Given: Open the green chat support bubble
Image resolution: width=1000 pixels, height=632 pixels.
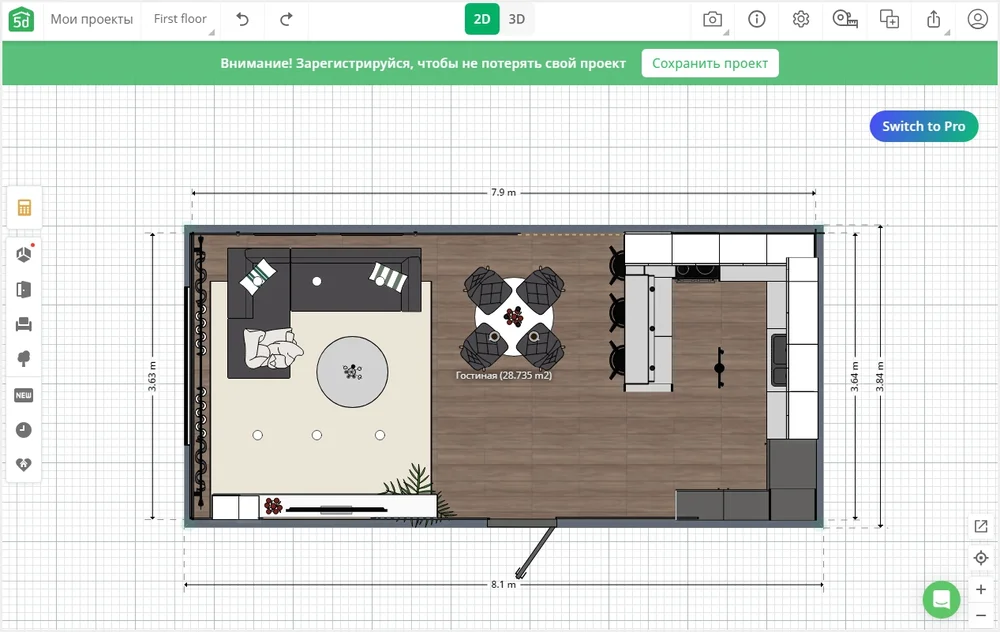Looking at the screenshot, I should [941, 599].
